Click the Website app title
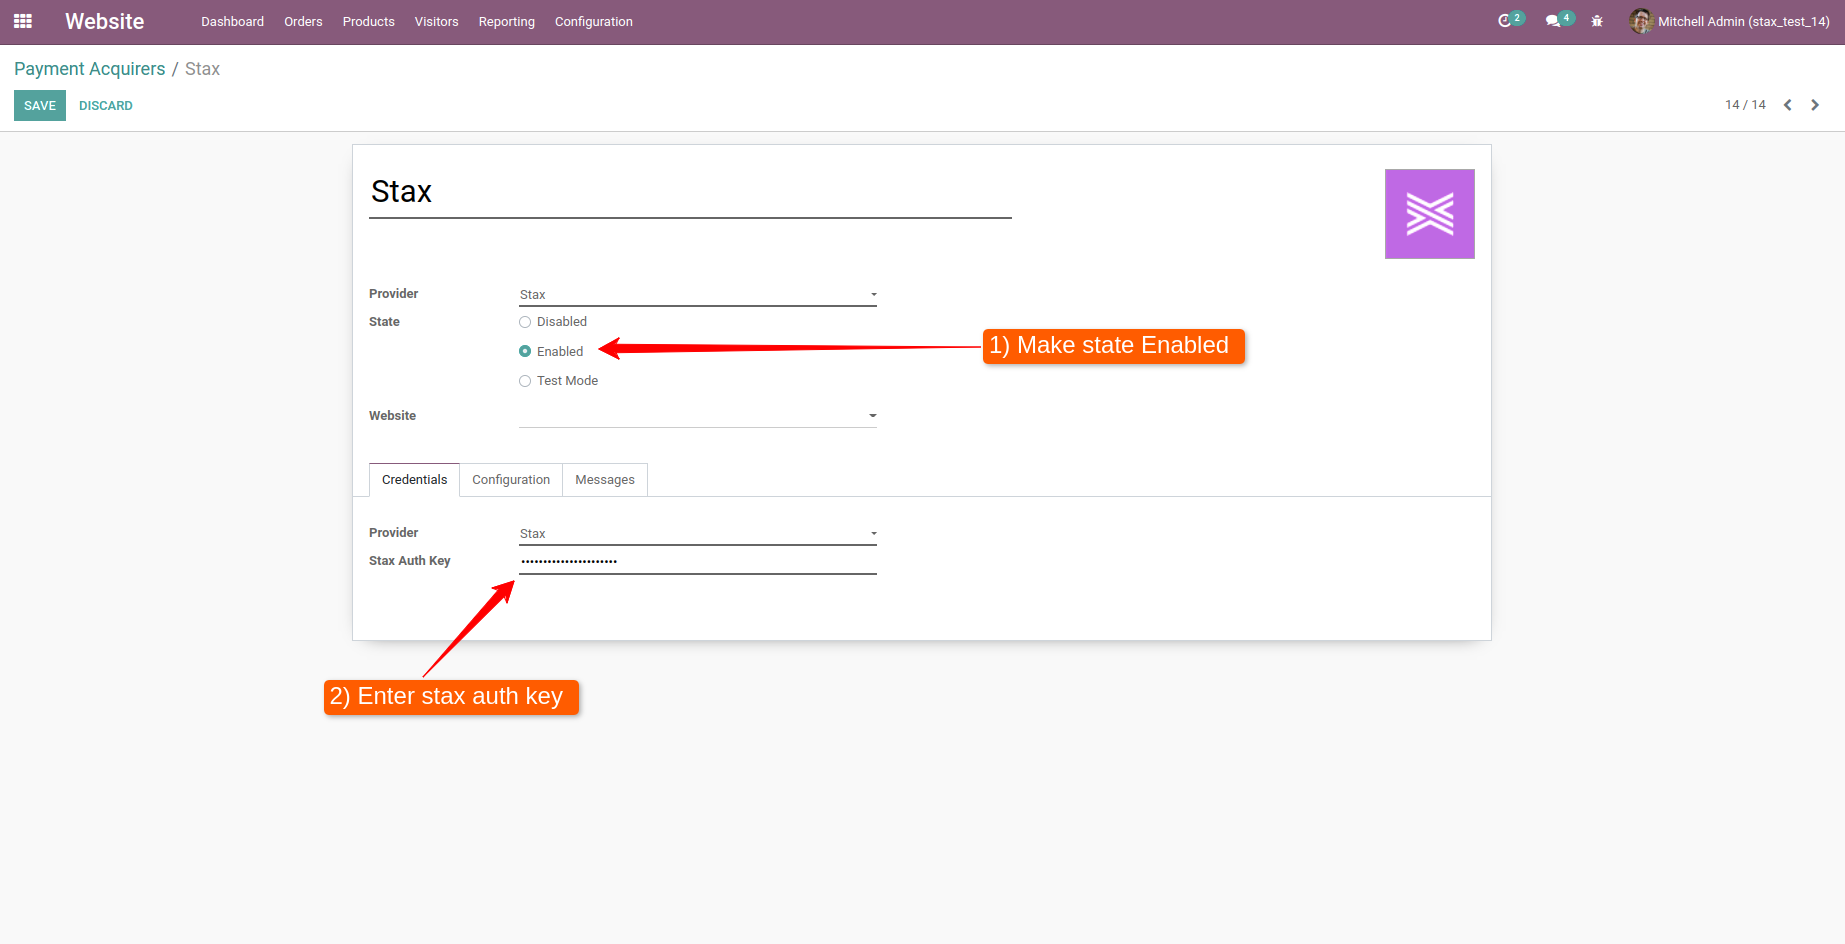This screenshot has width=1845, height=944. point(105,21)
